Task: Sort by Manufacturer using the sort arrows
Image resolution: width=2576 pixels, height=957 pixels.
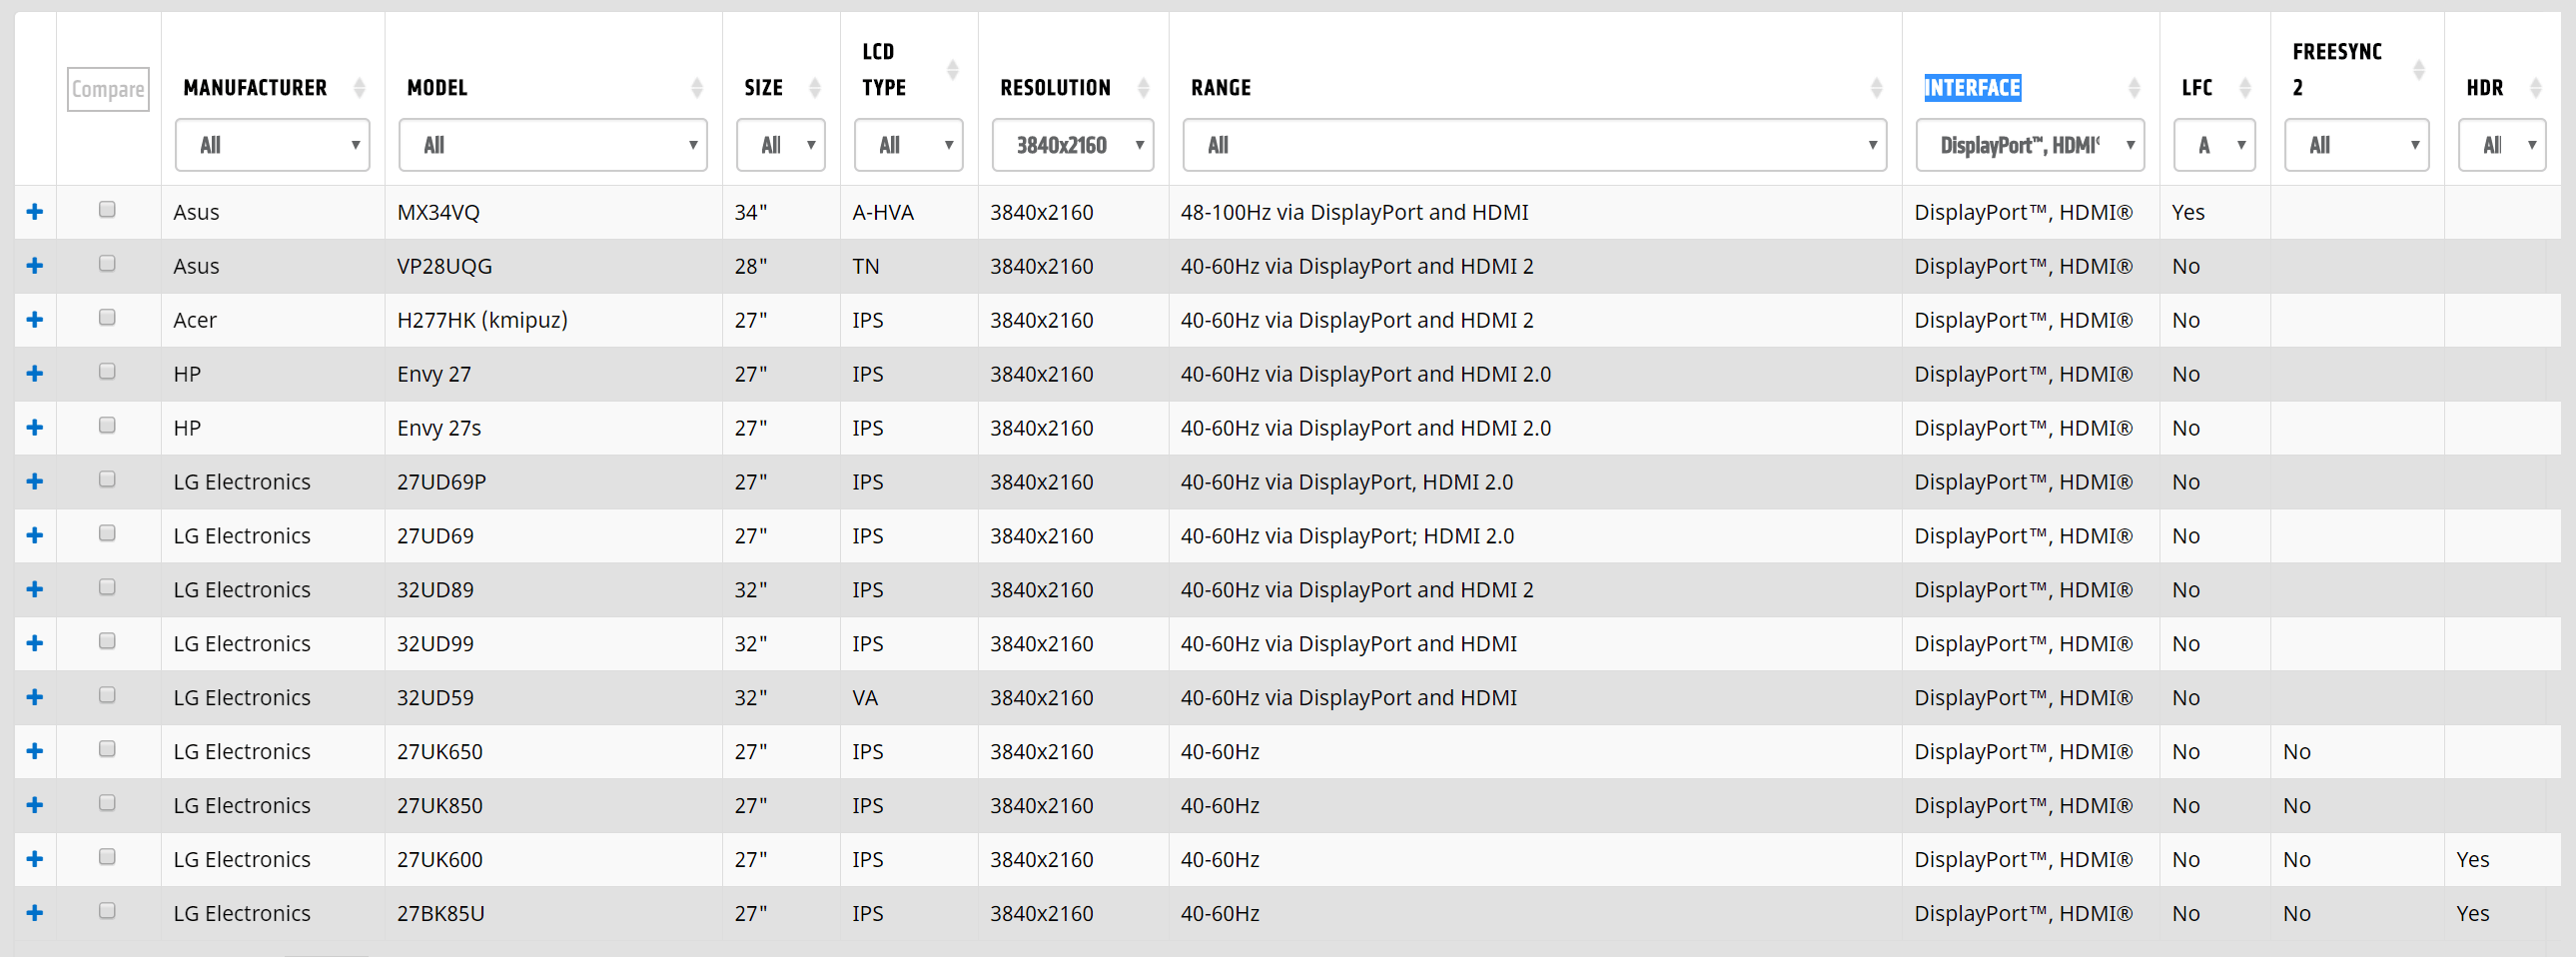Action: click(359, 88)
